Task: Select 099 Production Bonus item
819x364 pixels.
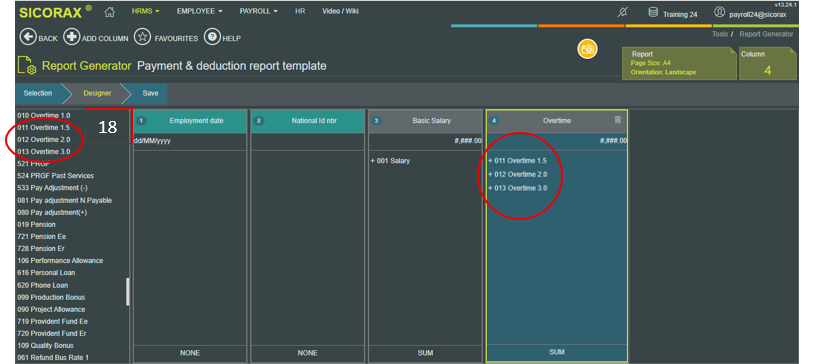Action: click(x=51, y=297)
